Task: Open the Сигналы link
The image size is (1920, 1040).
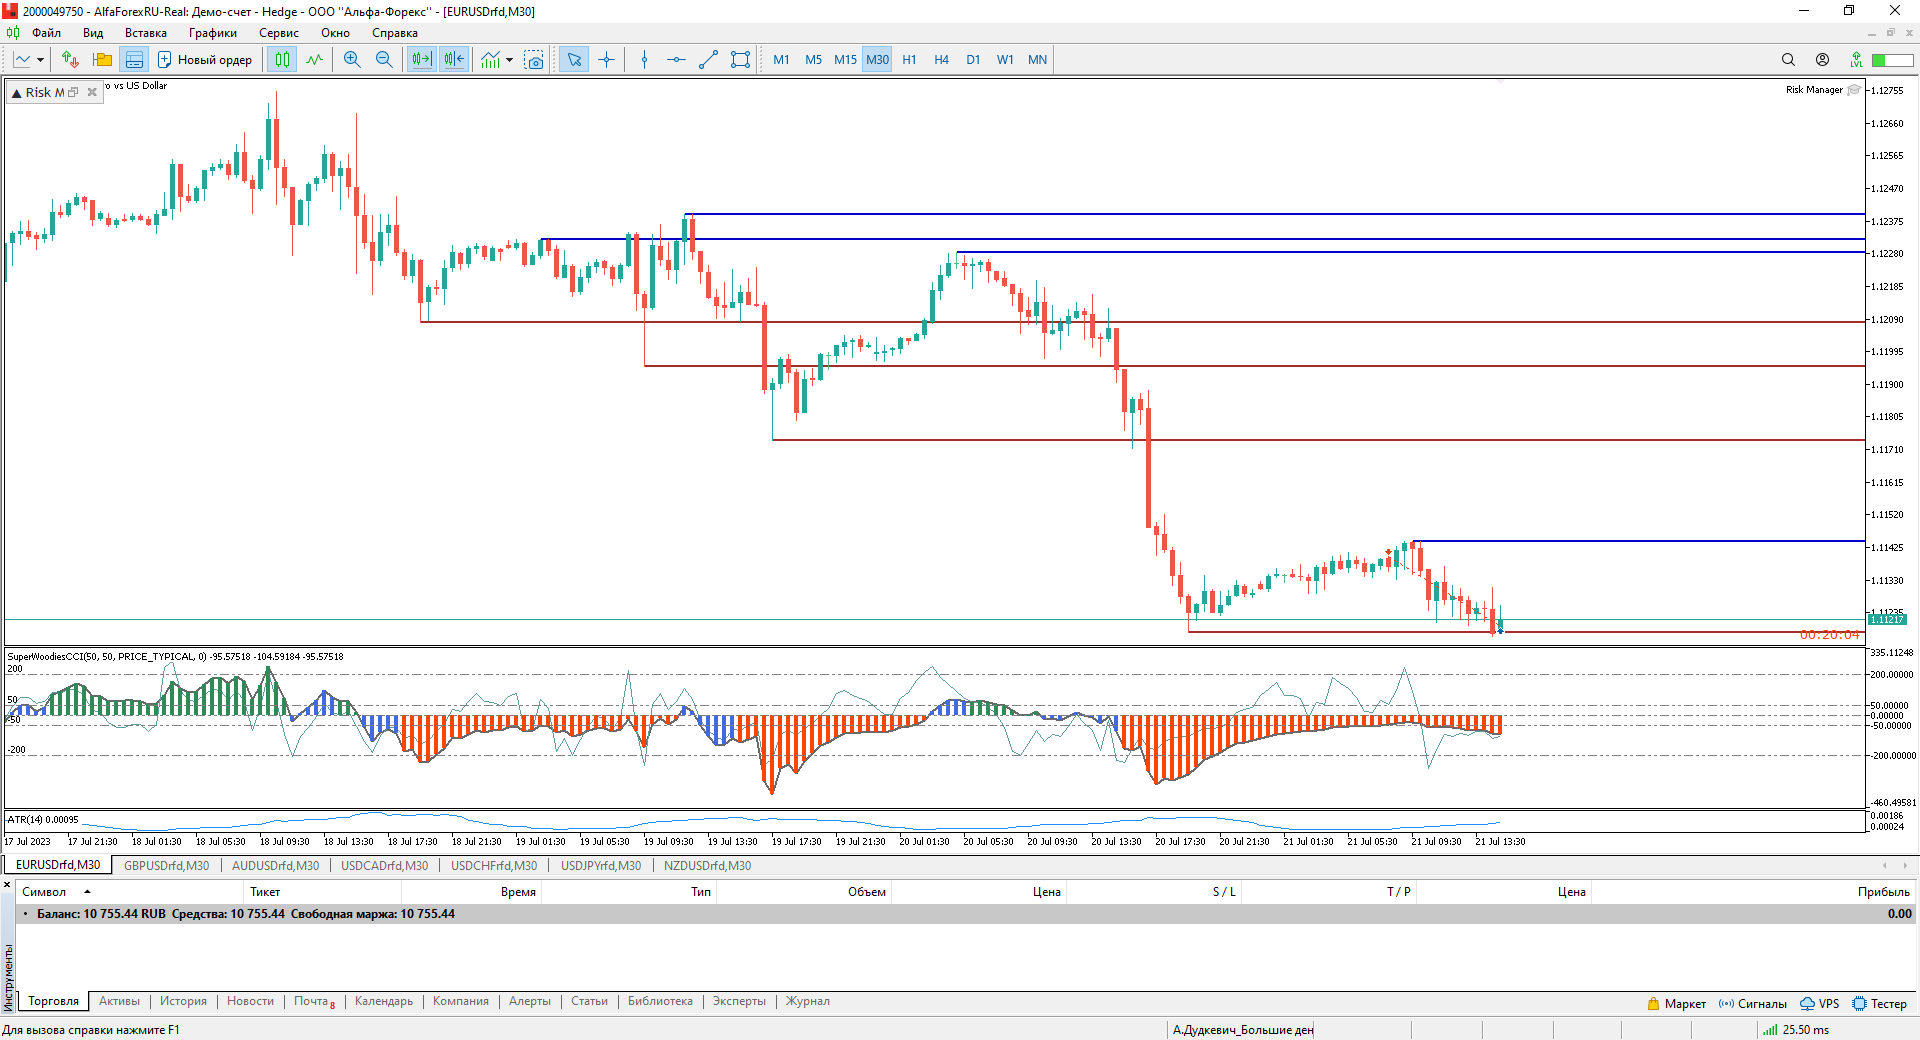Action: (1752, 1004)
